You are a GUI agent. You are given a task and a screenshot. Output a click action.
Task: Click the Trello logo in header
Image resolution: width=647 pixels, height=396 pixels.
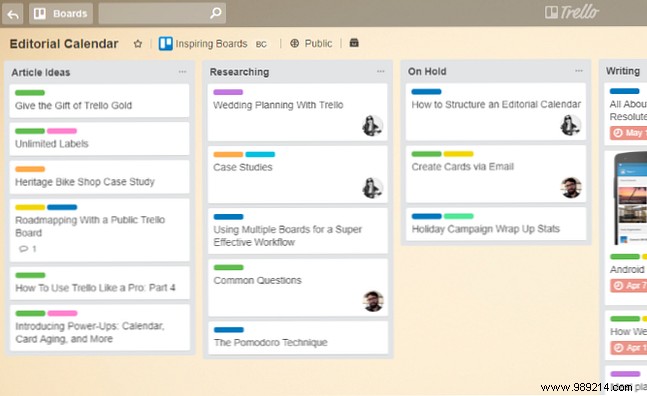tap(571, 12)
